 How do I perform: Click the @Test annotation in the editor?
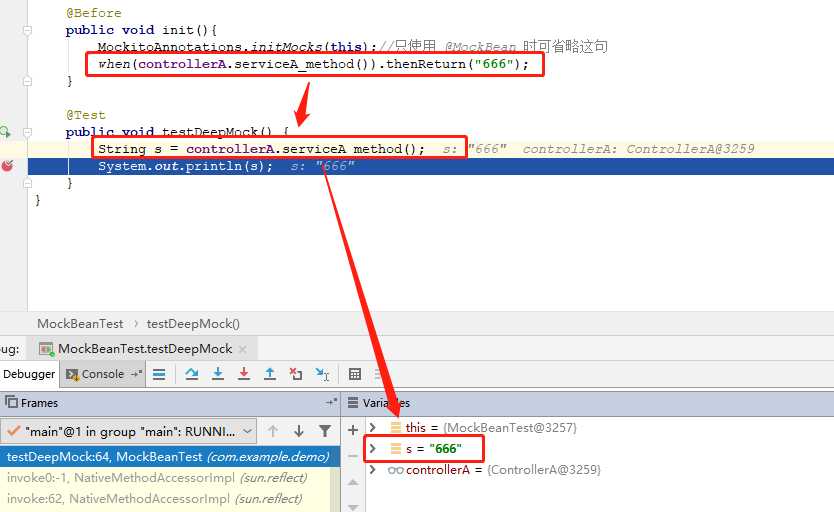(x=86, y=115)
